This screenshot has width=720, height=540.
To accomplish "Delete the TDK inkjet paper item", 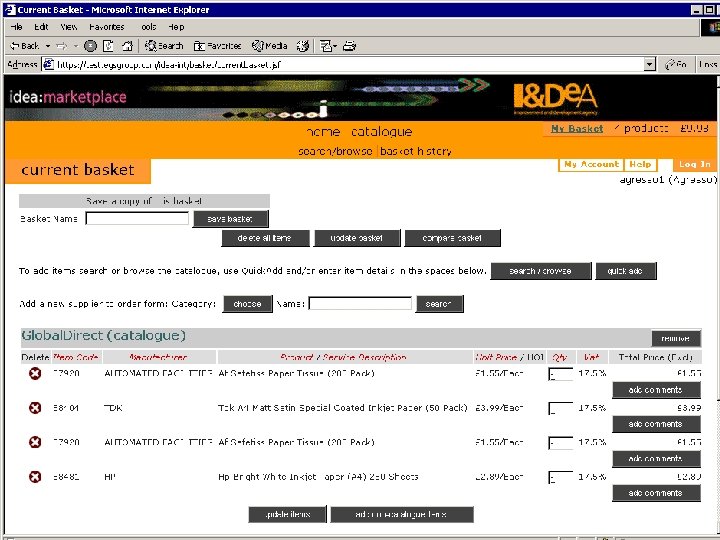I will [35, 408].
